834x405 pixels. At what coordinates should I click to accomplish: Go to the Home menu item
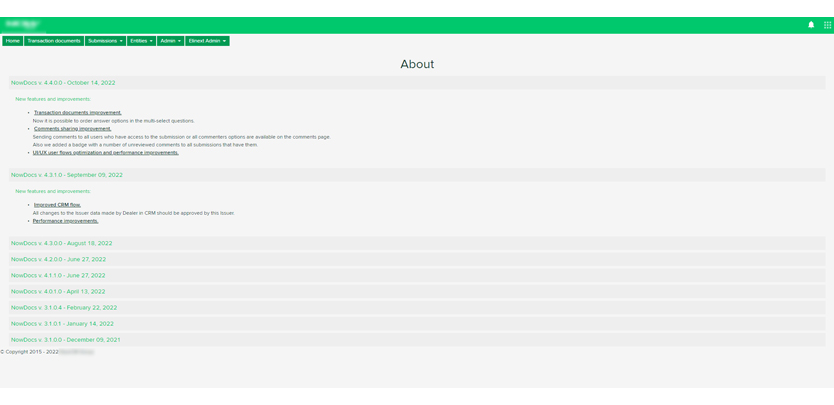tap(12, 41)
